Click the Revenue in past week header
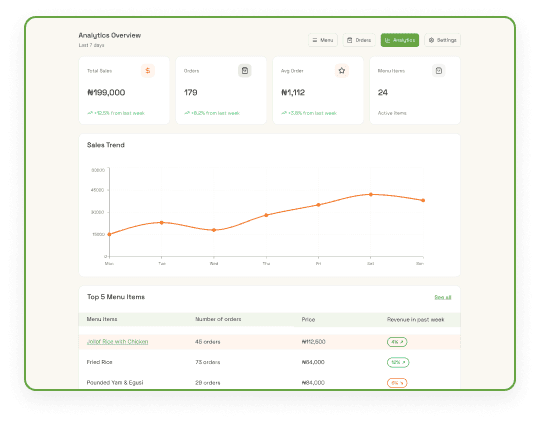540x423 pixels. tap(415, 320)
